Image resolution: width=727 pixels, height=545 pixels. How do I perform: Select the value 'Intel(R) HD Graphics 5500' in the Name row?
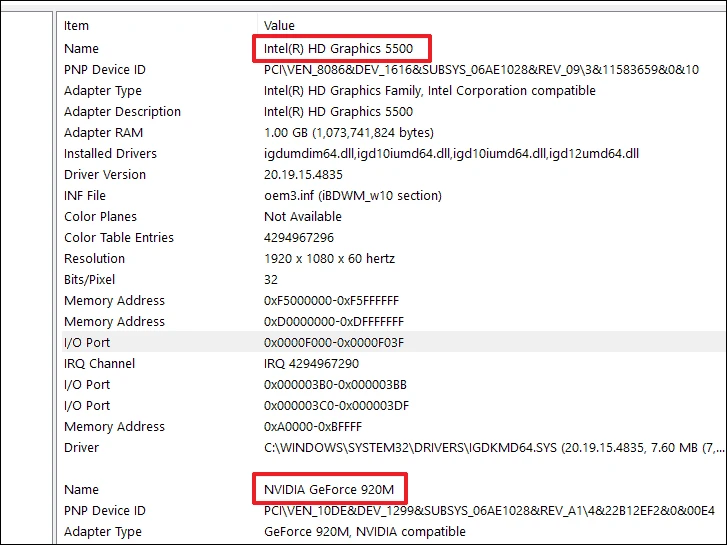[x=338, y=49]
